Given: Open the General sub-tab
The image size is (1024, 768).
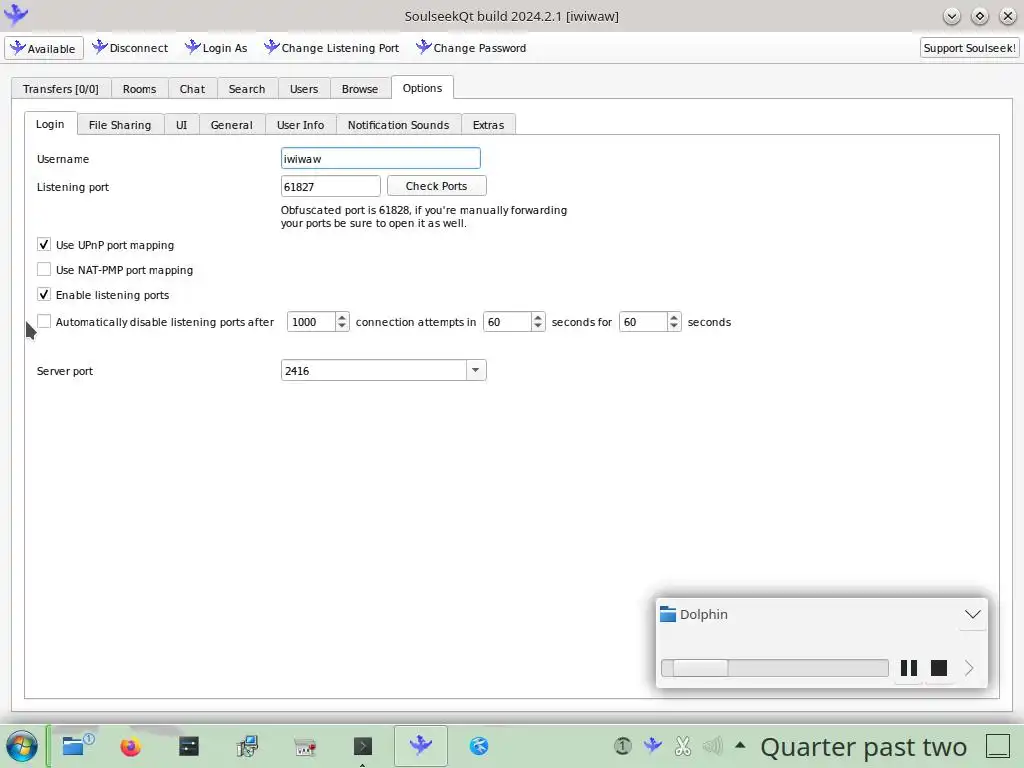Looking at the screenshot, I should click(231, 125).
